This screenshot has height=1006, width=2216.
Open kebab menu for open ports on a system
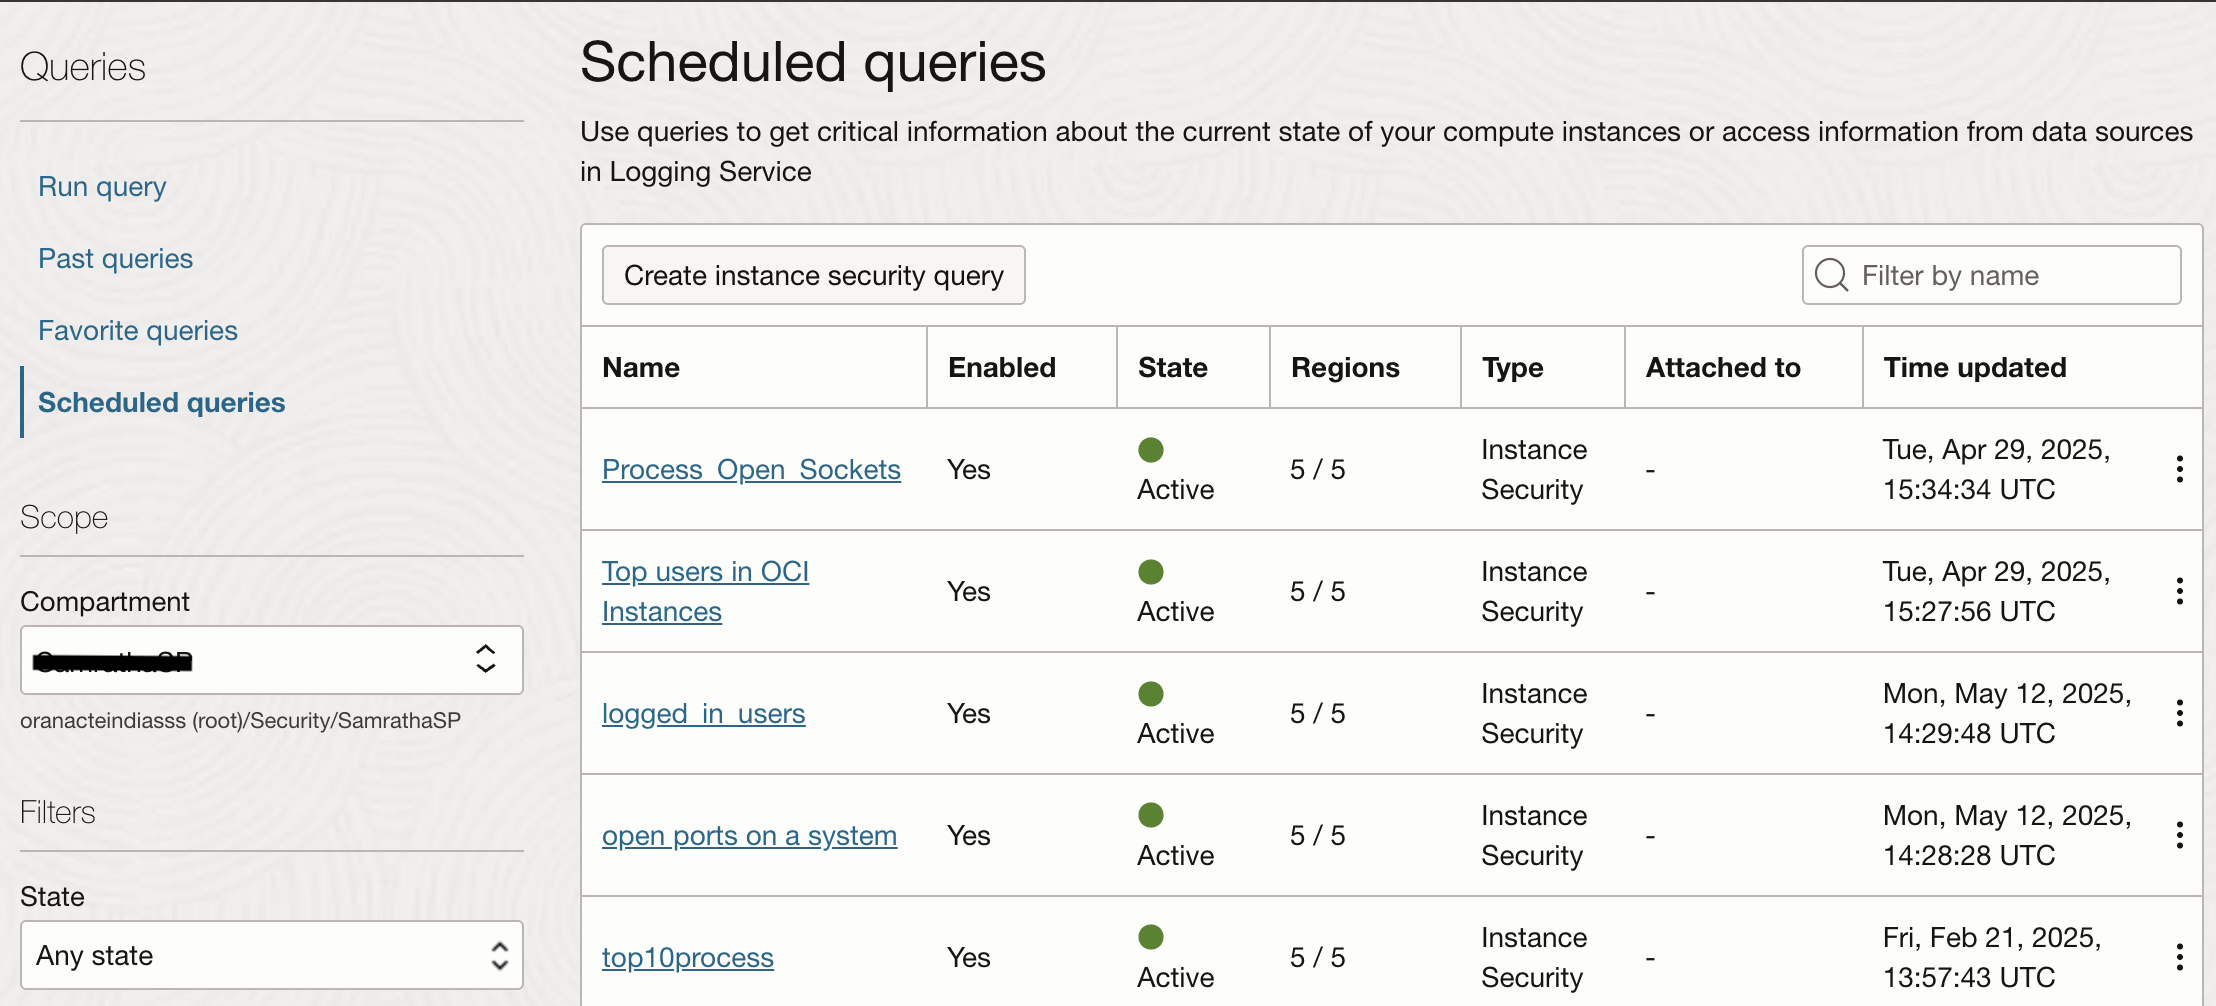(2179, 835)
